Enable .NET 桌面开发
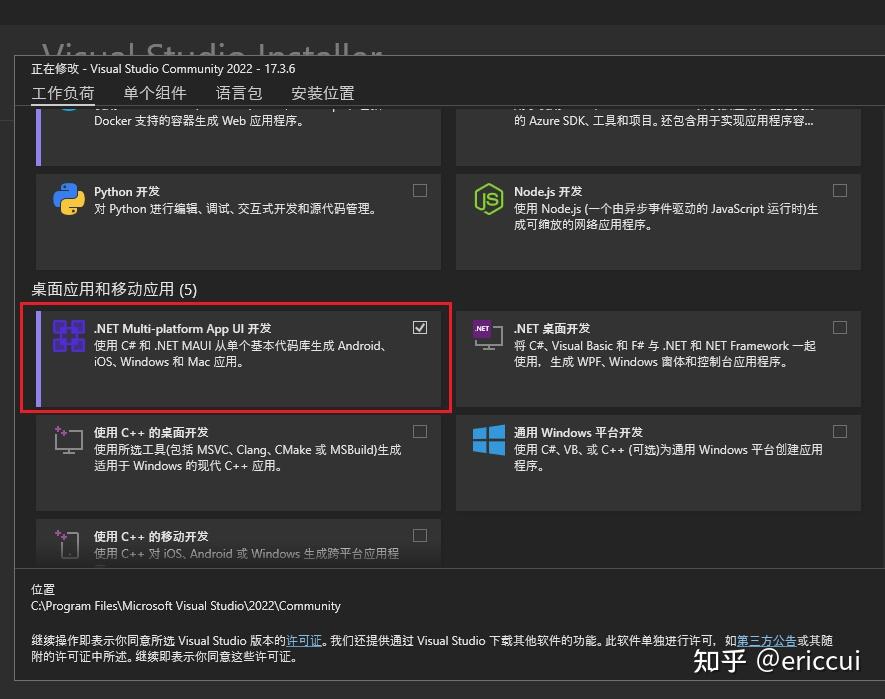Screen dimensions: 885x699 pyautogui.click(x=840, y=327)
